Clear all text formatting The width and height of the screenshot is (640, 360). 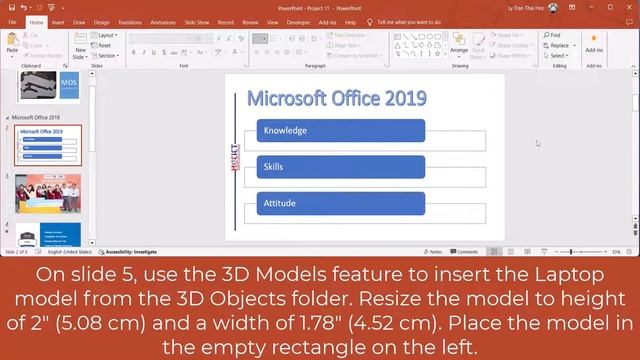click(x=241, y=39)
